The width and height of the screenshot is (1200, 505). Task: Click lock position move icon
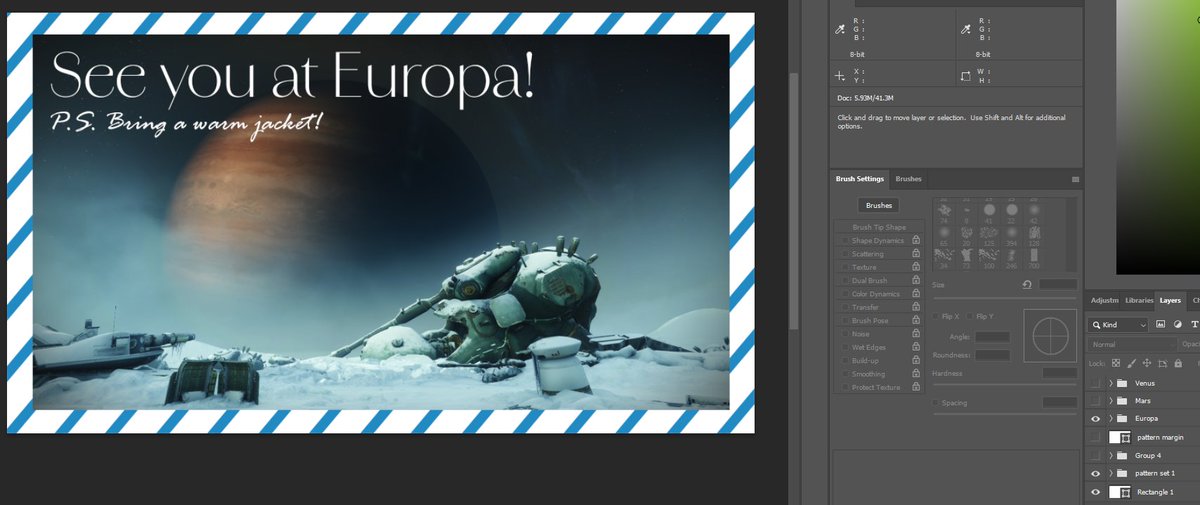[1147, 363]
